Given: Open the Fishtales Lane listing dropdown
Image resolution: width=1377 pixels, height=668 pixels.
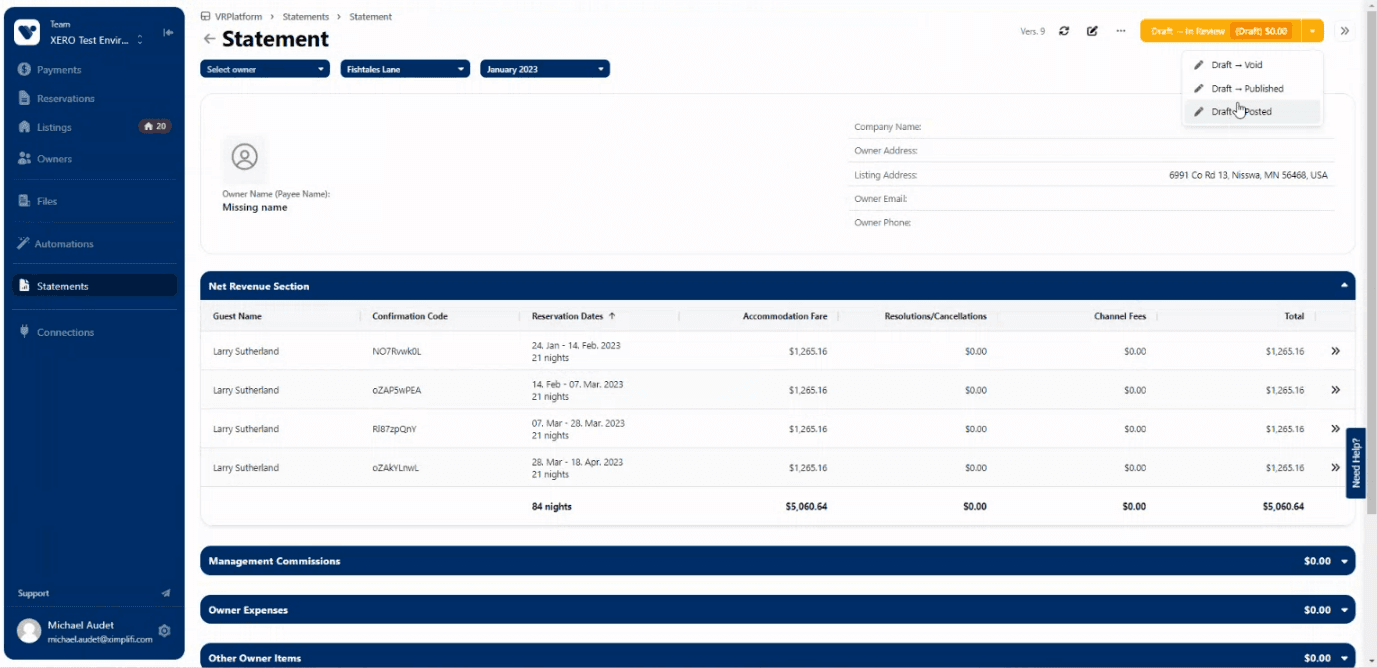Looking at the screenshot, I should pyautogui.click(x=404, y=68).
